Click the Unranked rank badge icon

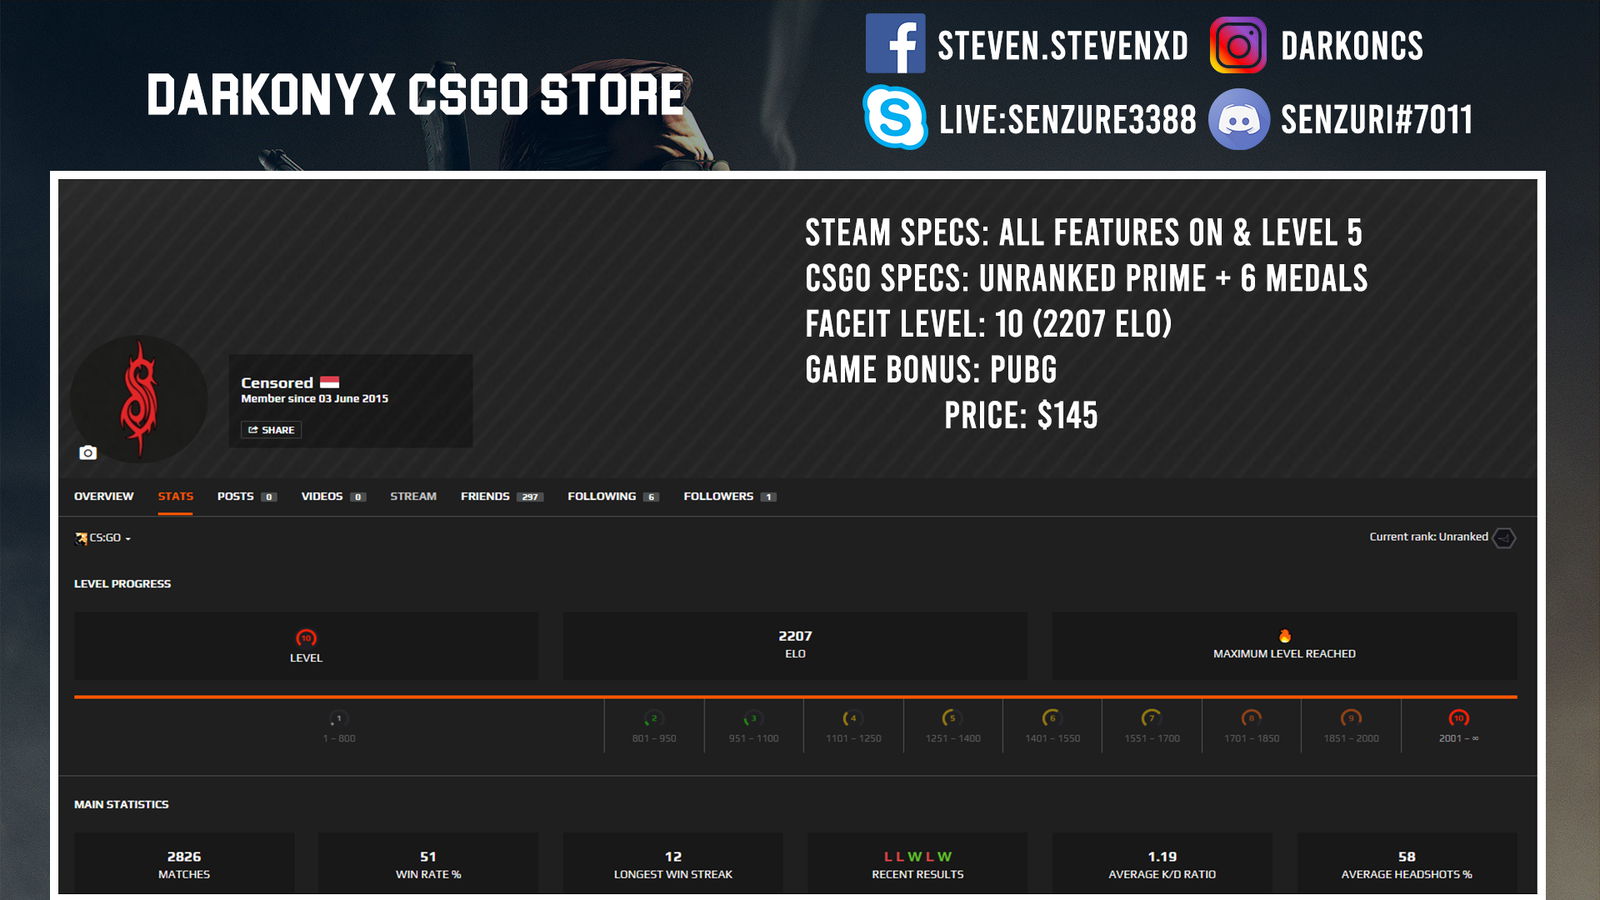(1504, 538)
